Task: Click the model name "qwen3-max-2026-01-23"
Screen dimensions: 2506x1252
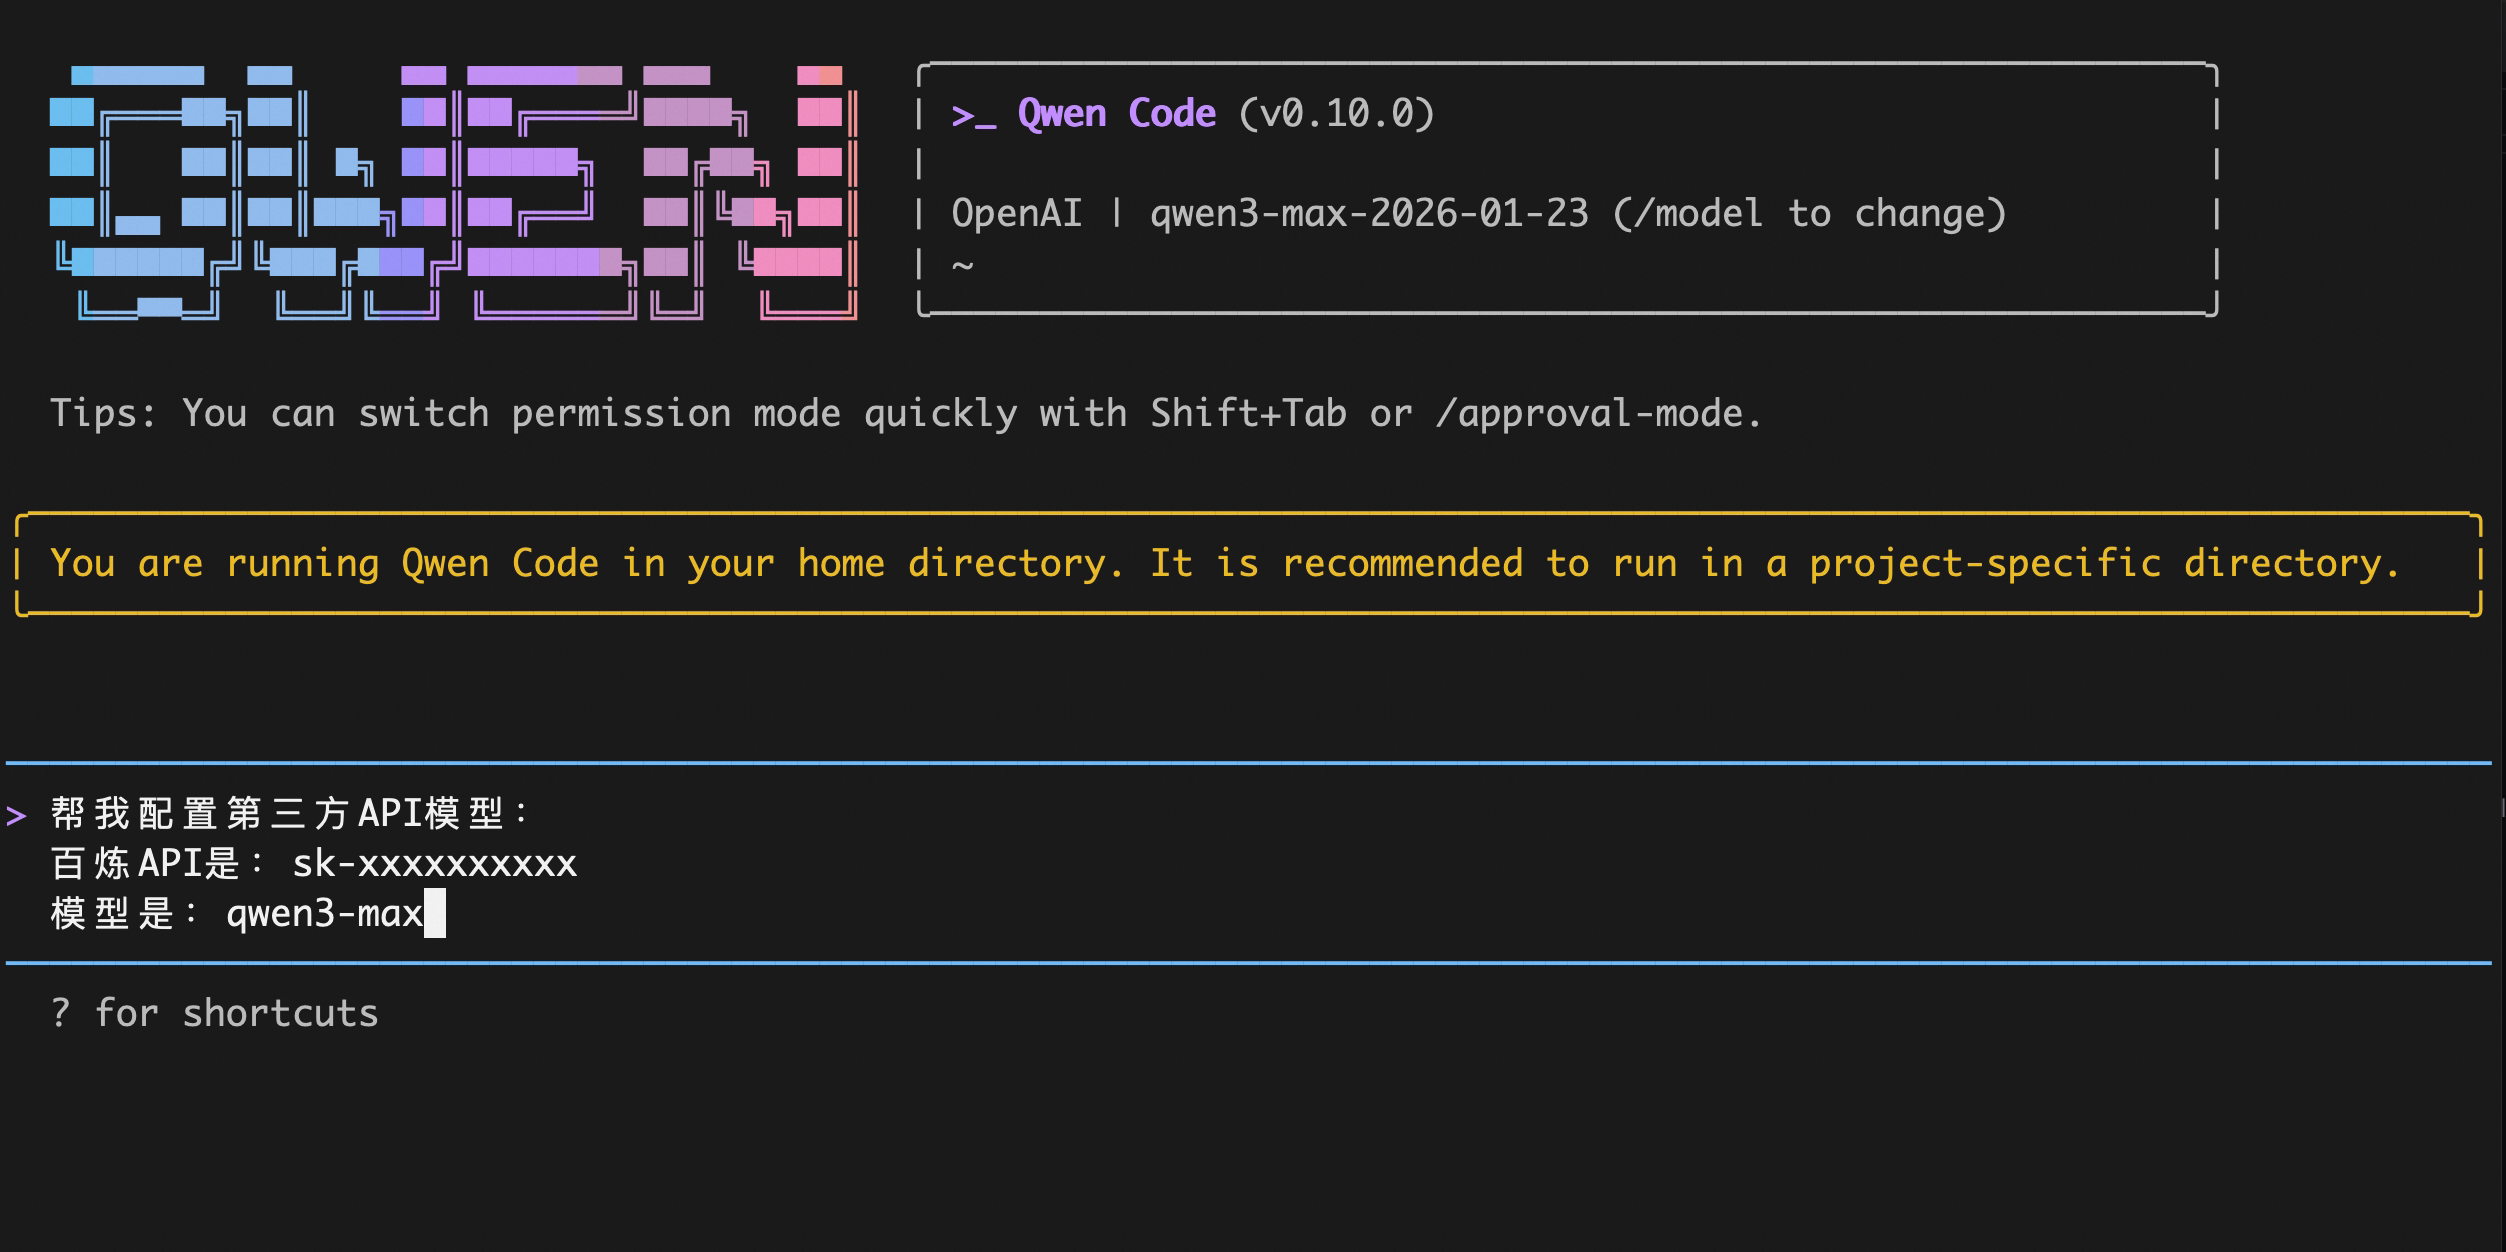Action: [1369, 214]
